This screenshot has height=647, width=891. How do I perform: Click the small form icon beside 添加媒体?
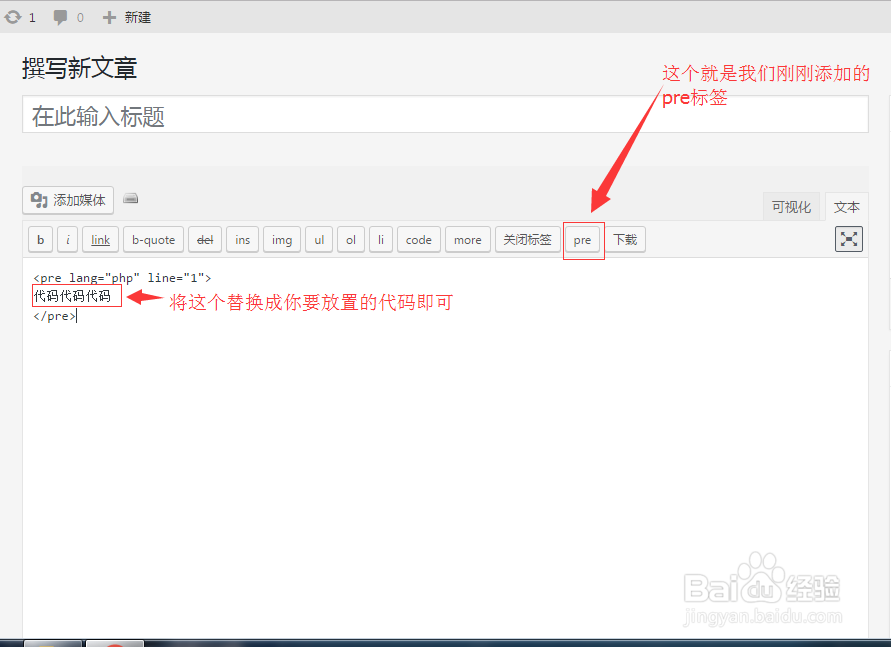pos(131,198)
